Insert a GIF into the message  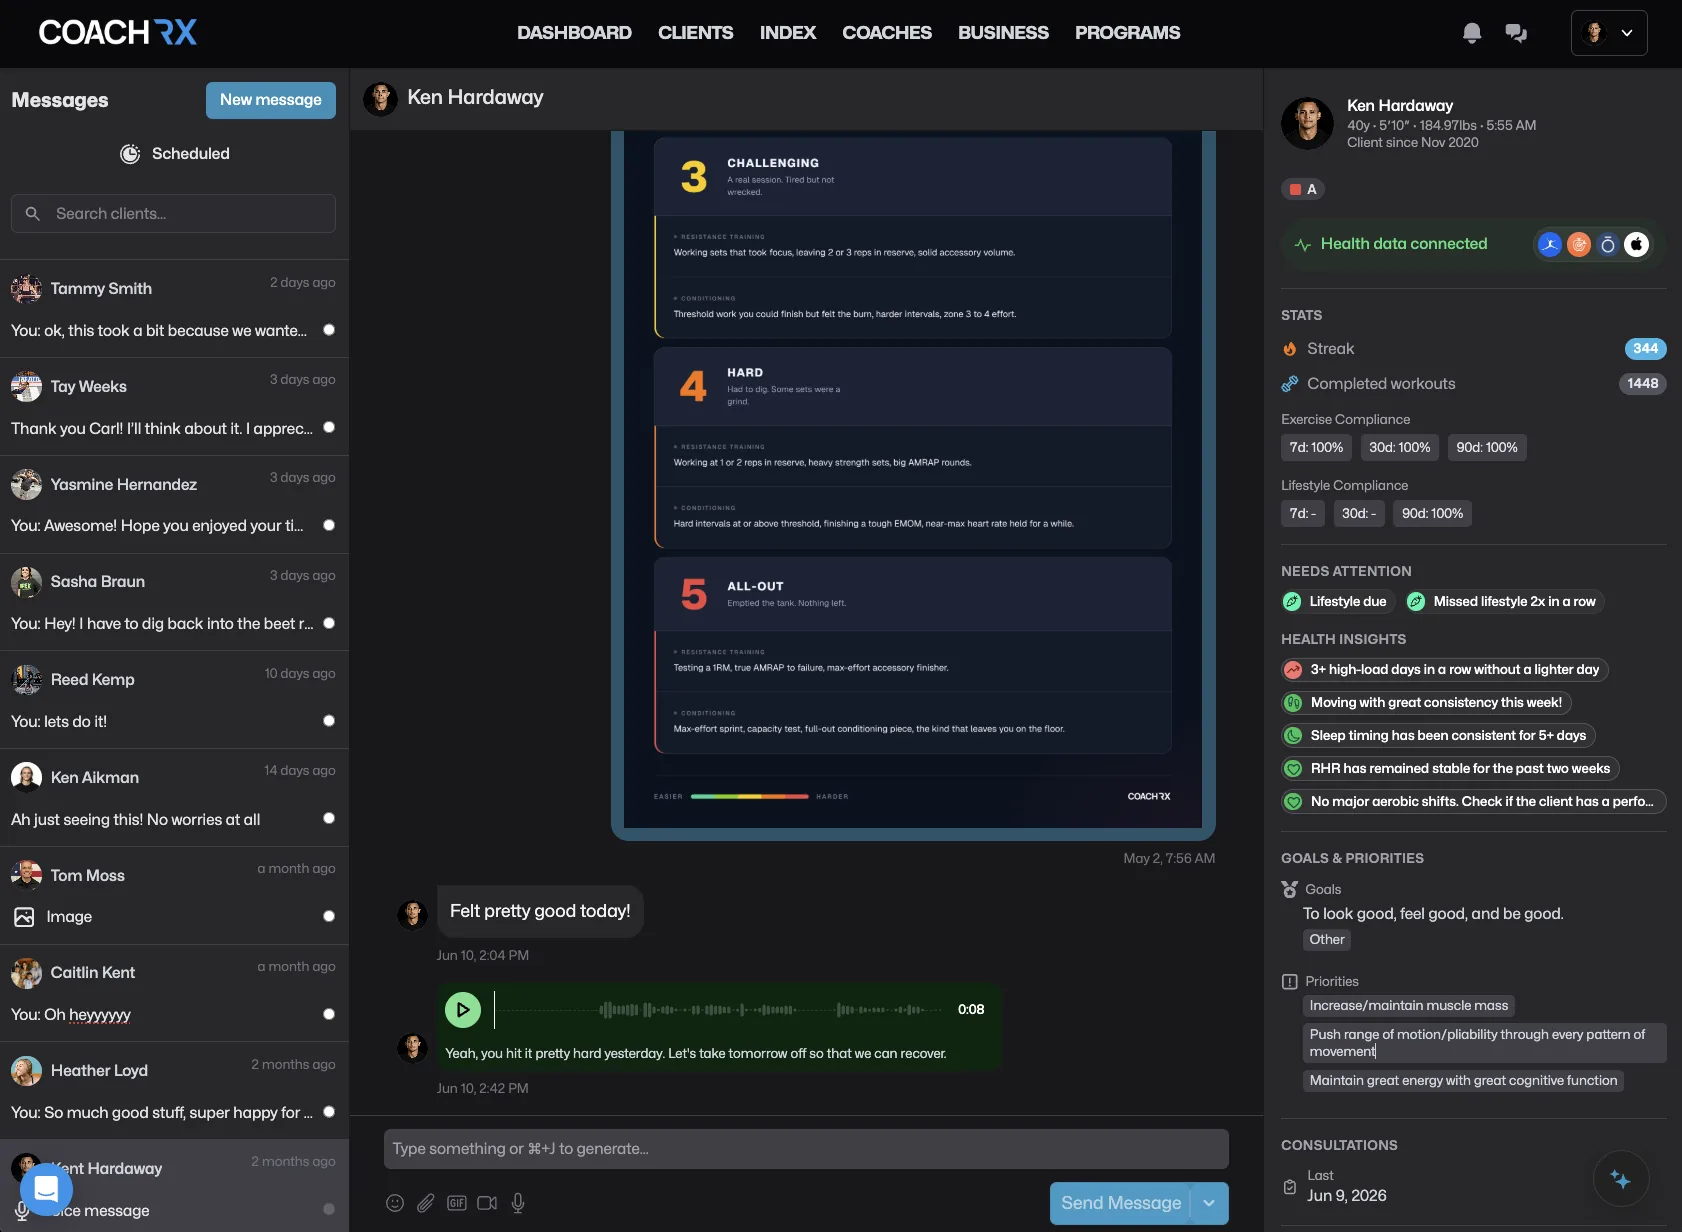click(457, 1203)
